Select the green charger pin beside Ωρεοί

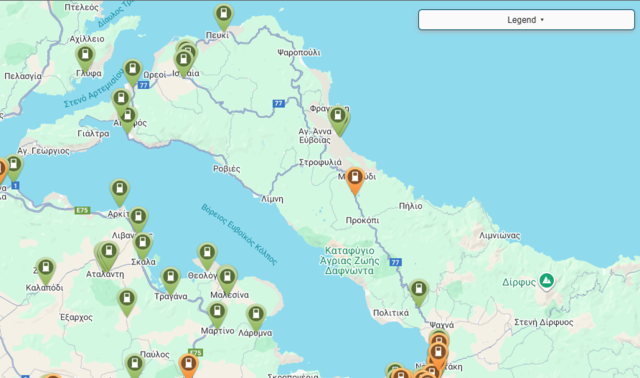133,73
